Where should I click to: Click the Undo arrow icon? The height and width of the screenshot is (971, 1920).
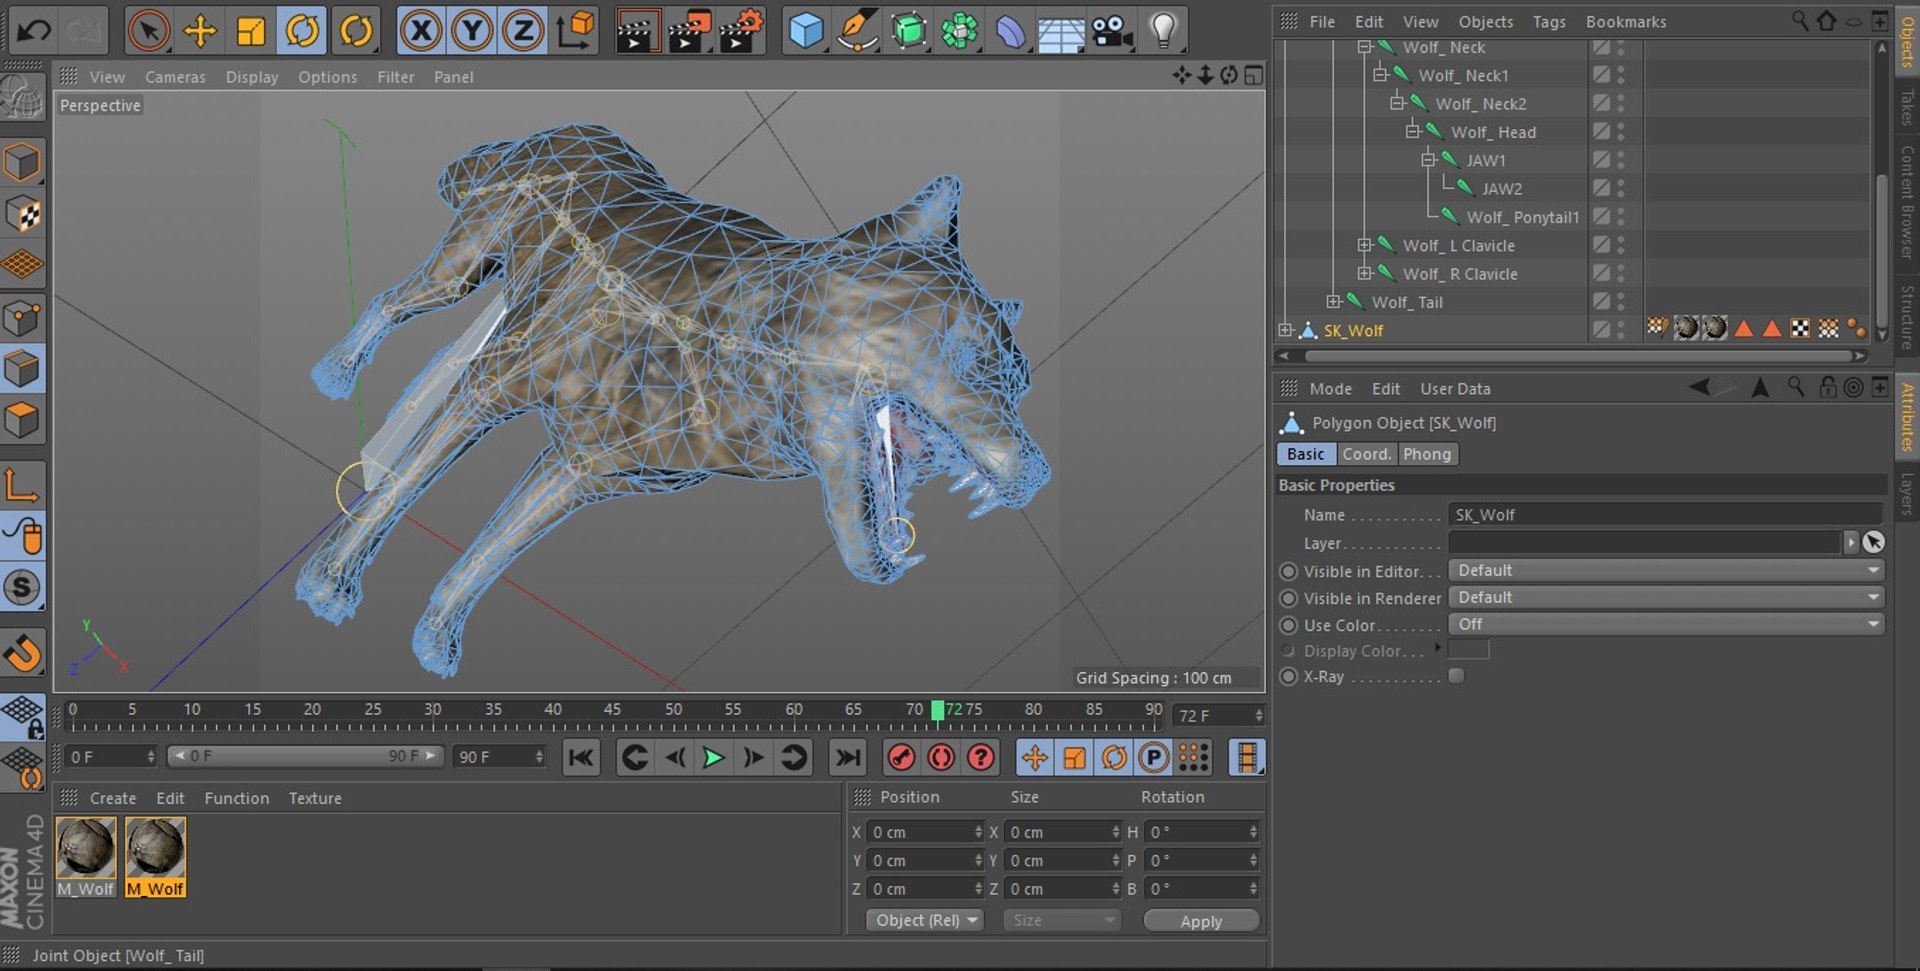pyautogui.click(x=33, y=30)
